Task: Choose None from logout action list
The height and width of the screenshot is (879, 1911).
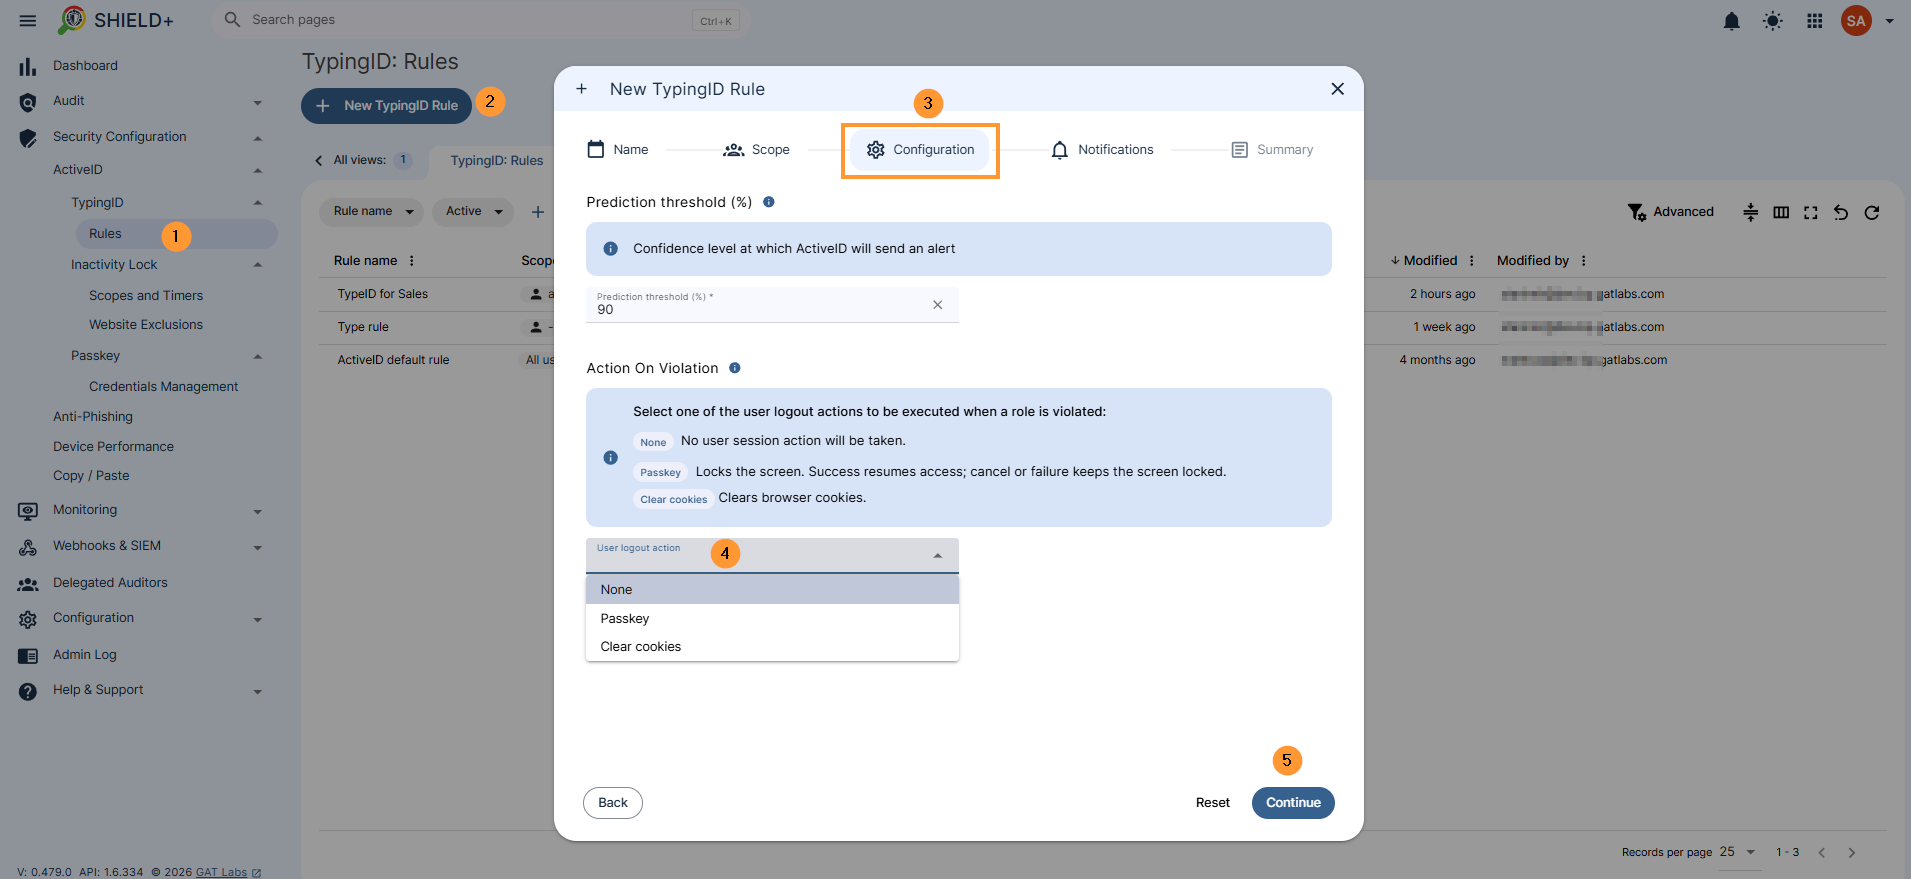Action: [x=772, y=590]
